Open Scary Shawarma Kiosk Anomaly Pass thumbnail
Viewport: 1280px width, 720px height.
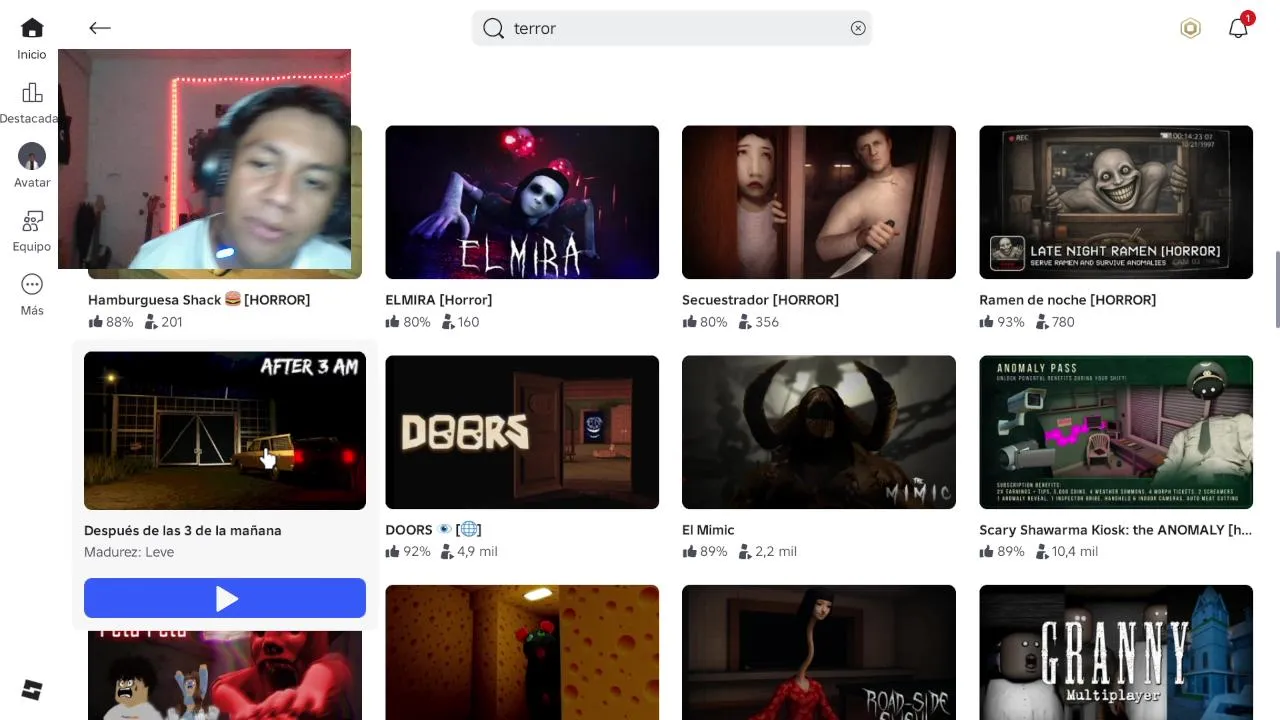pyautogui.click(x=1116, y=432)
